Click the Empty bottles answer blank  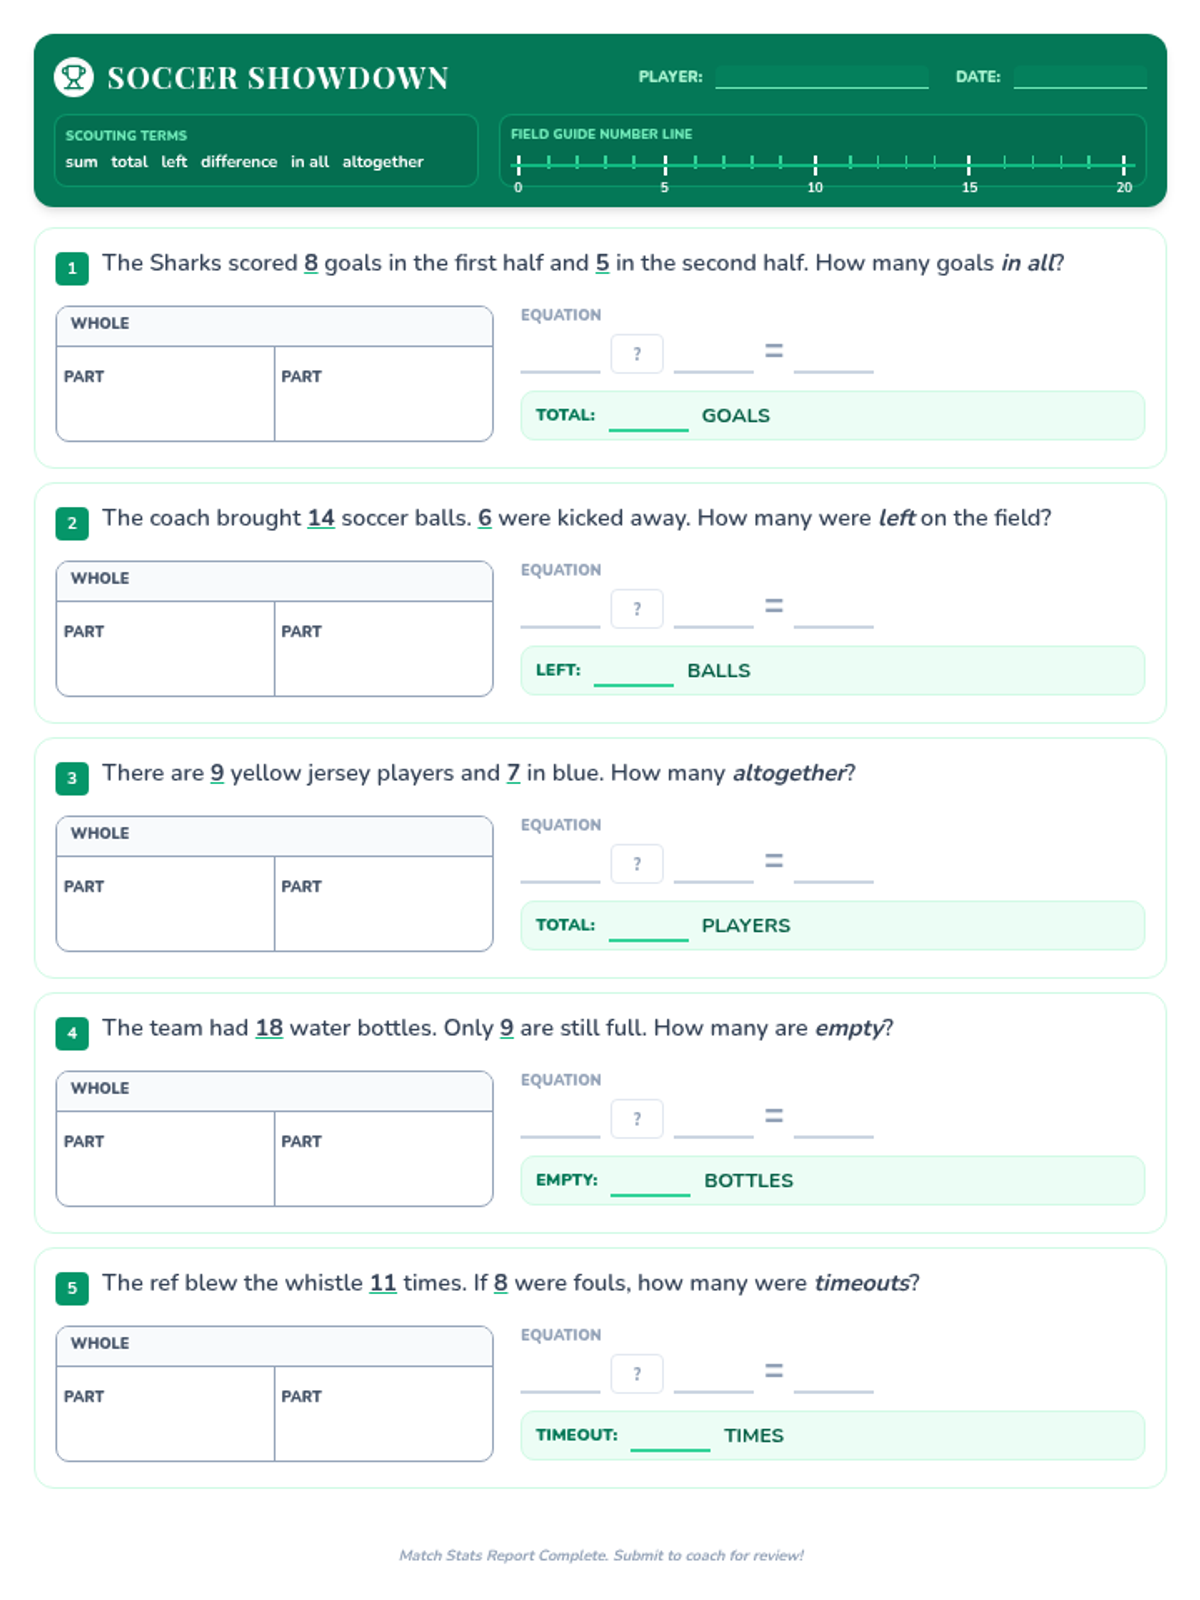[x=650, y=1183]
